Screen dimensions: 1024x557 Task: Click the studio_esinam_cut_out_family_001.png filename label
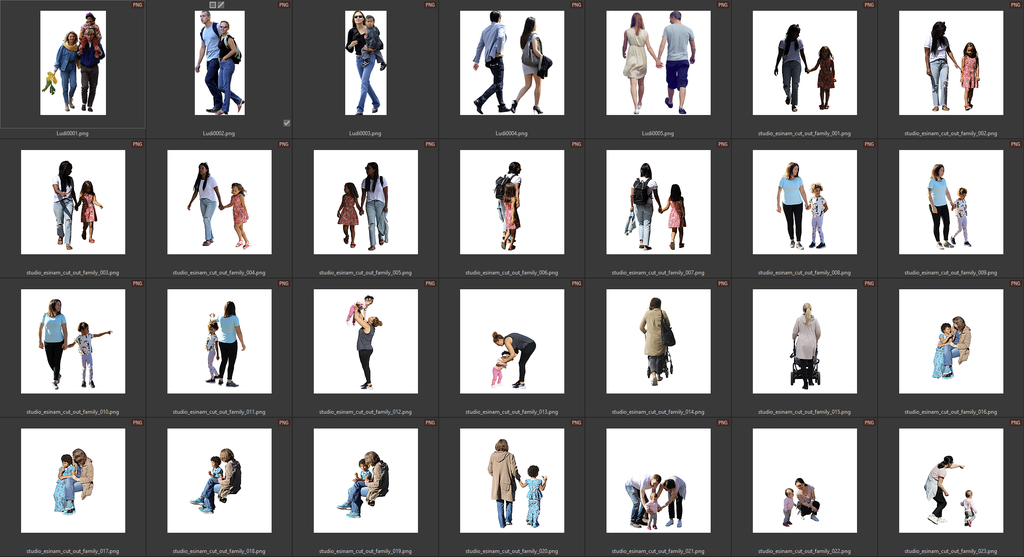(805, 133)
